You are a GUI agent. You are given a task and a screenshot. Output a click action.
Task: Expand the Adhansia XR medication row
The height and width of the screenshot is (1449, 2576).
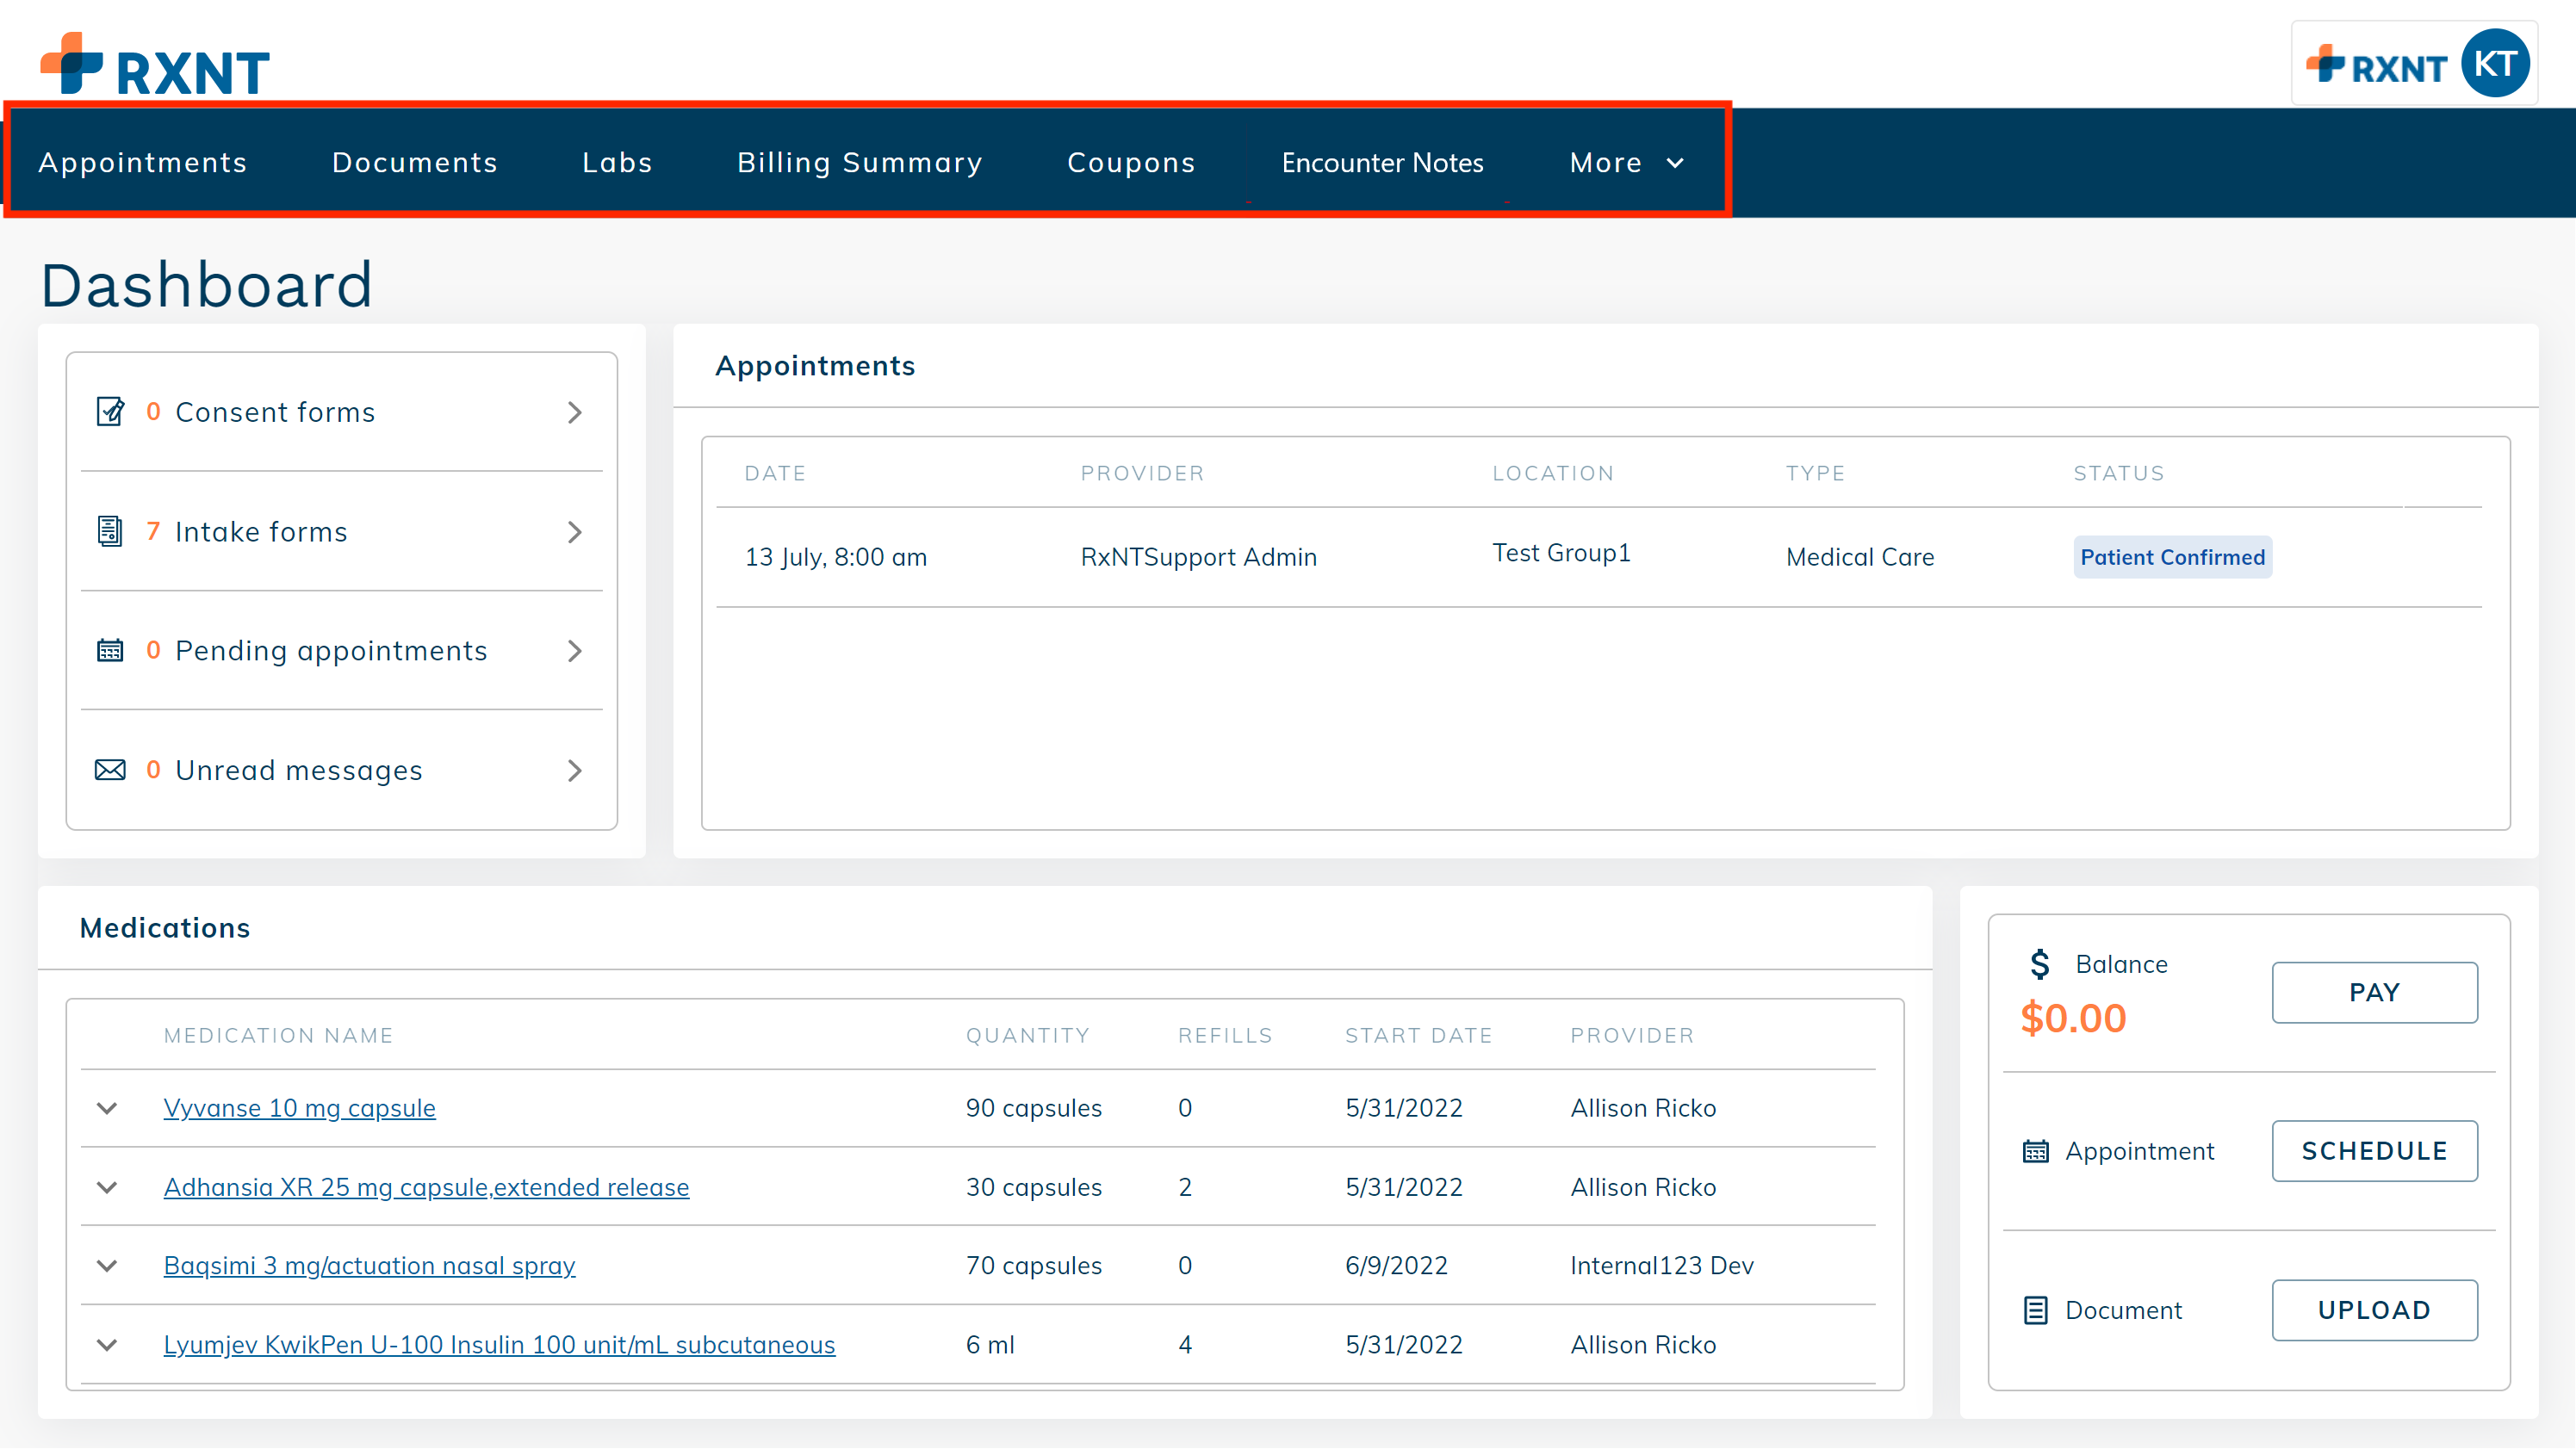coord(107,1188)
